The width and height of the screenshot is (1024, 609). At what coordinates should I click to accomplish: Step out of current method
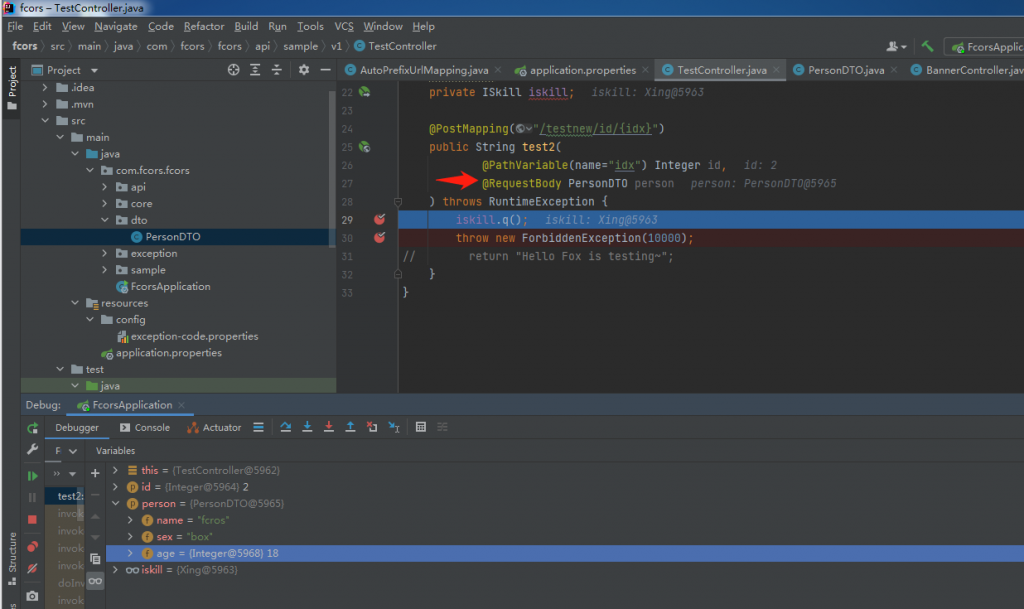click(350, 427)
